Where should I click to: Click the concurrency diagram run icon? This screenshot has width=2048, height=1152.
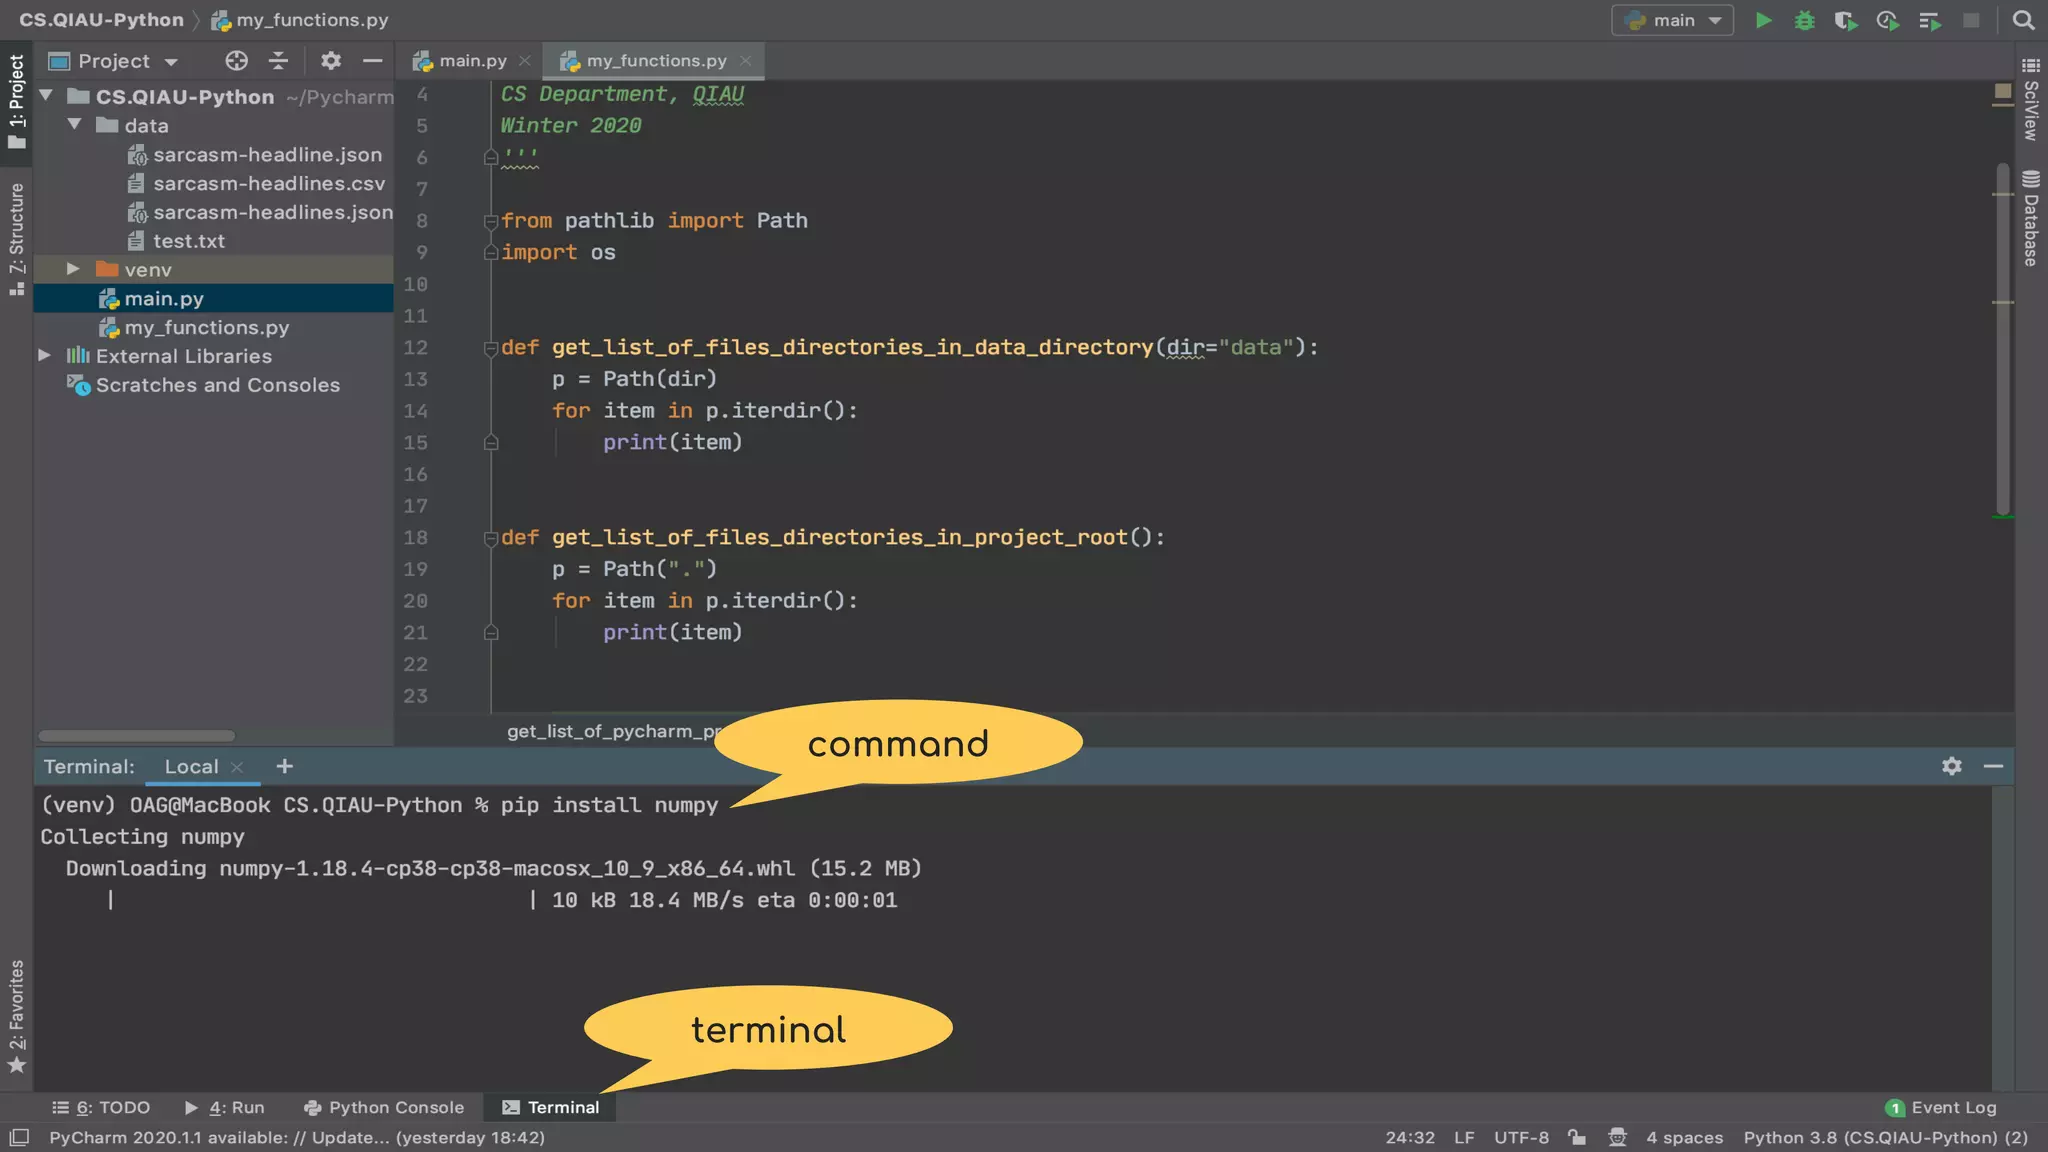(x=1930, y=20)
